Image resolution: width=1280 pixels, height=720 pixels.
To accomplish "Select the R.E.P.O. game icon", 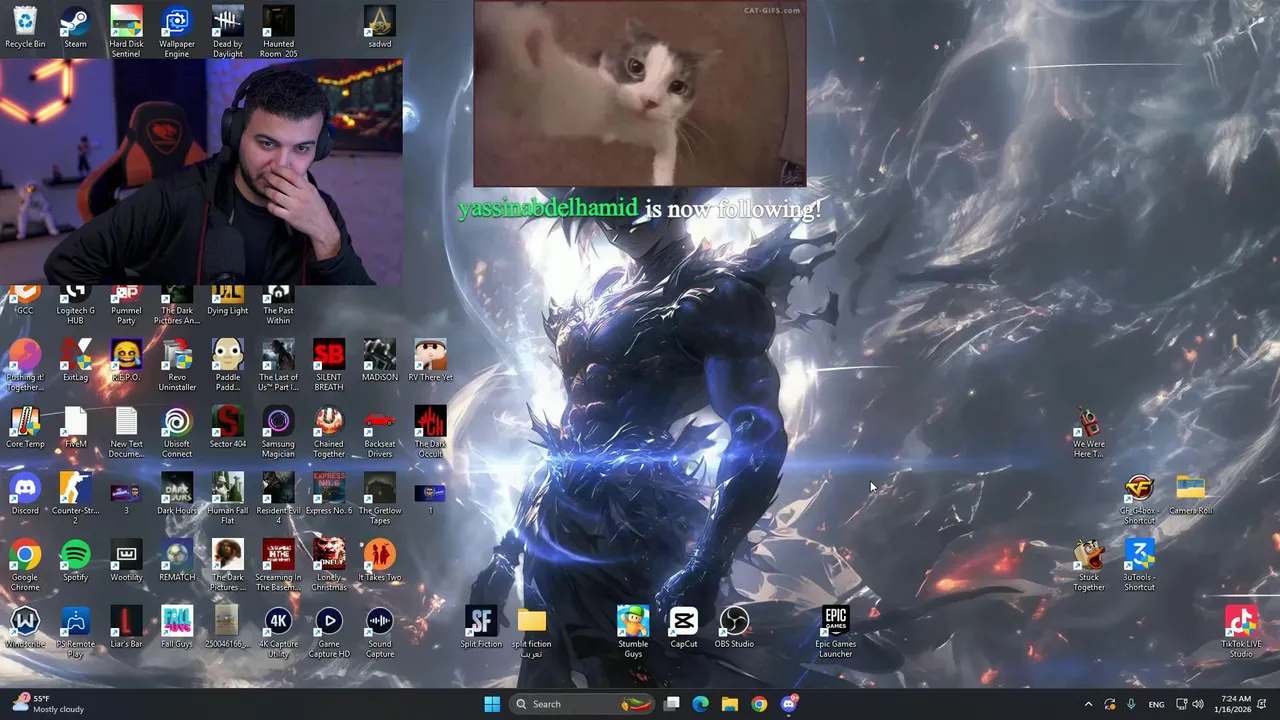I will coord(126,360).
